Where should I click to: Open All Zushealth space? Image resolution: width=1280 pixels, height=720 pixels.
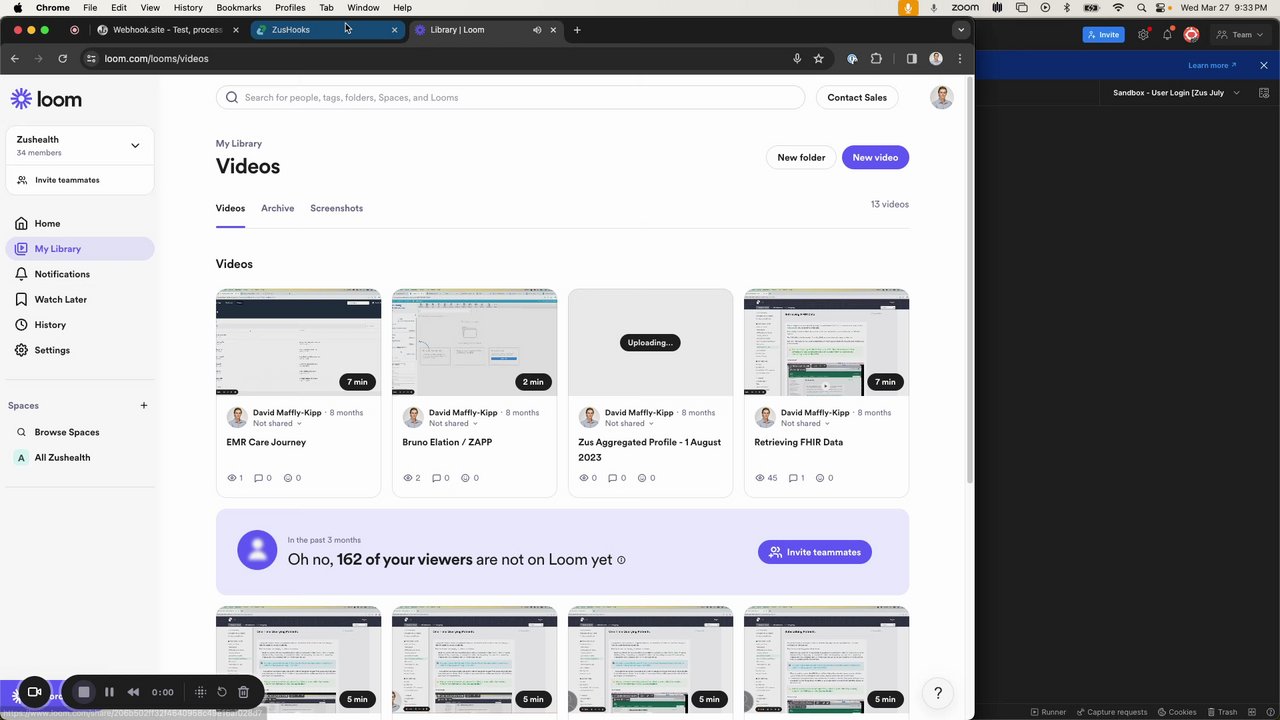coord(62,457)
